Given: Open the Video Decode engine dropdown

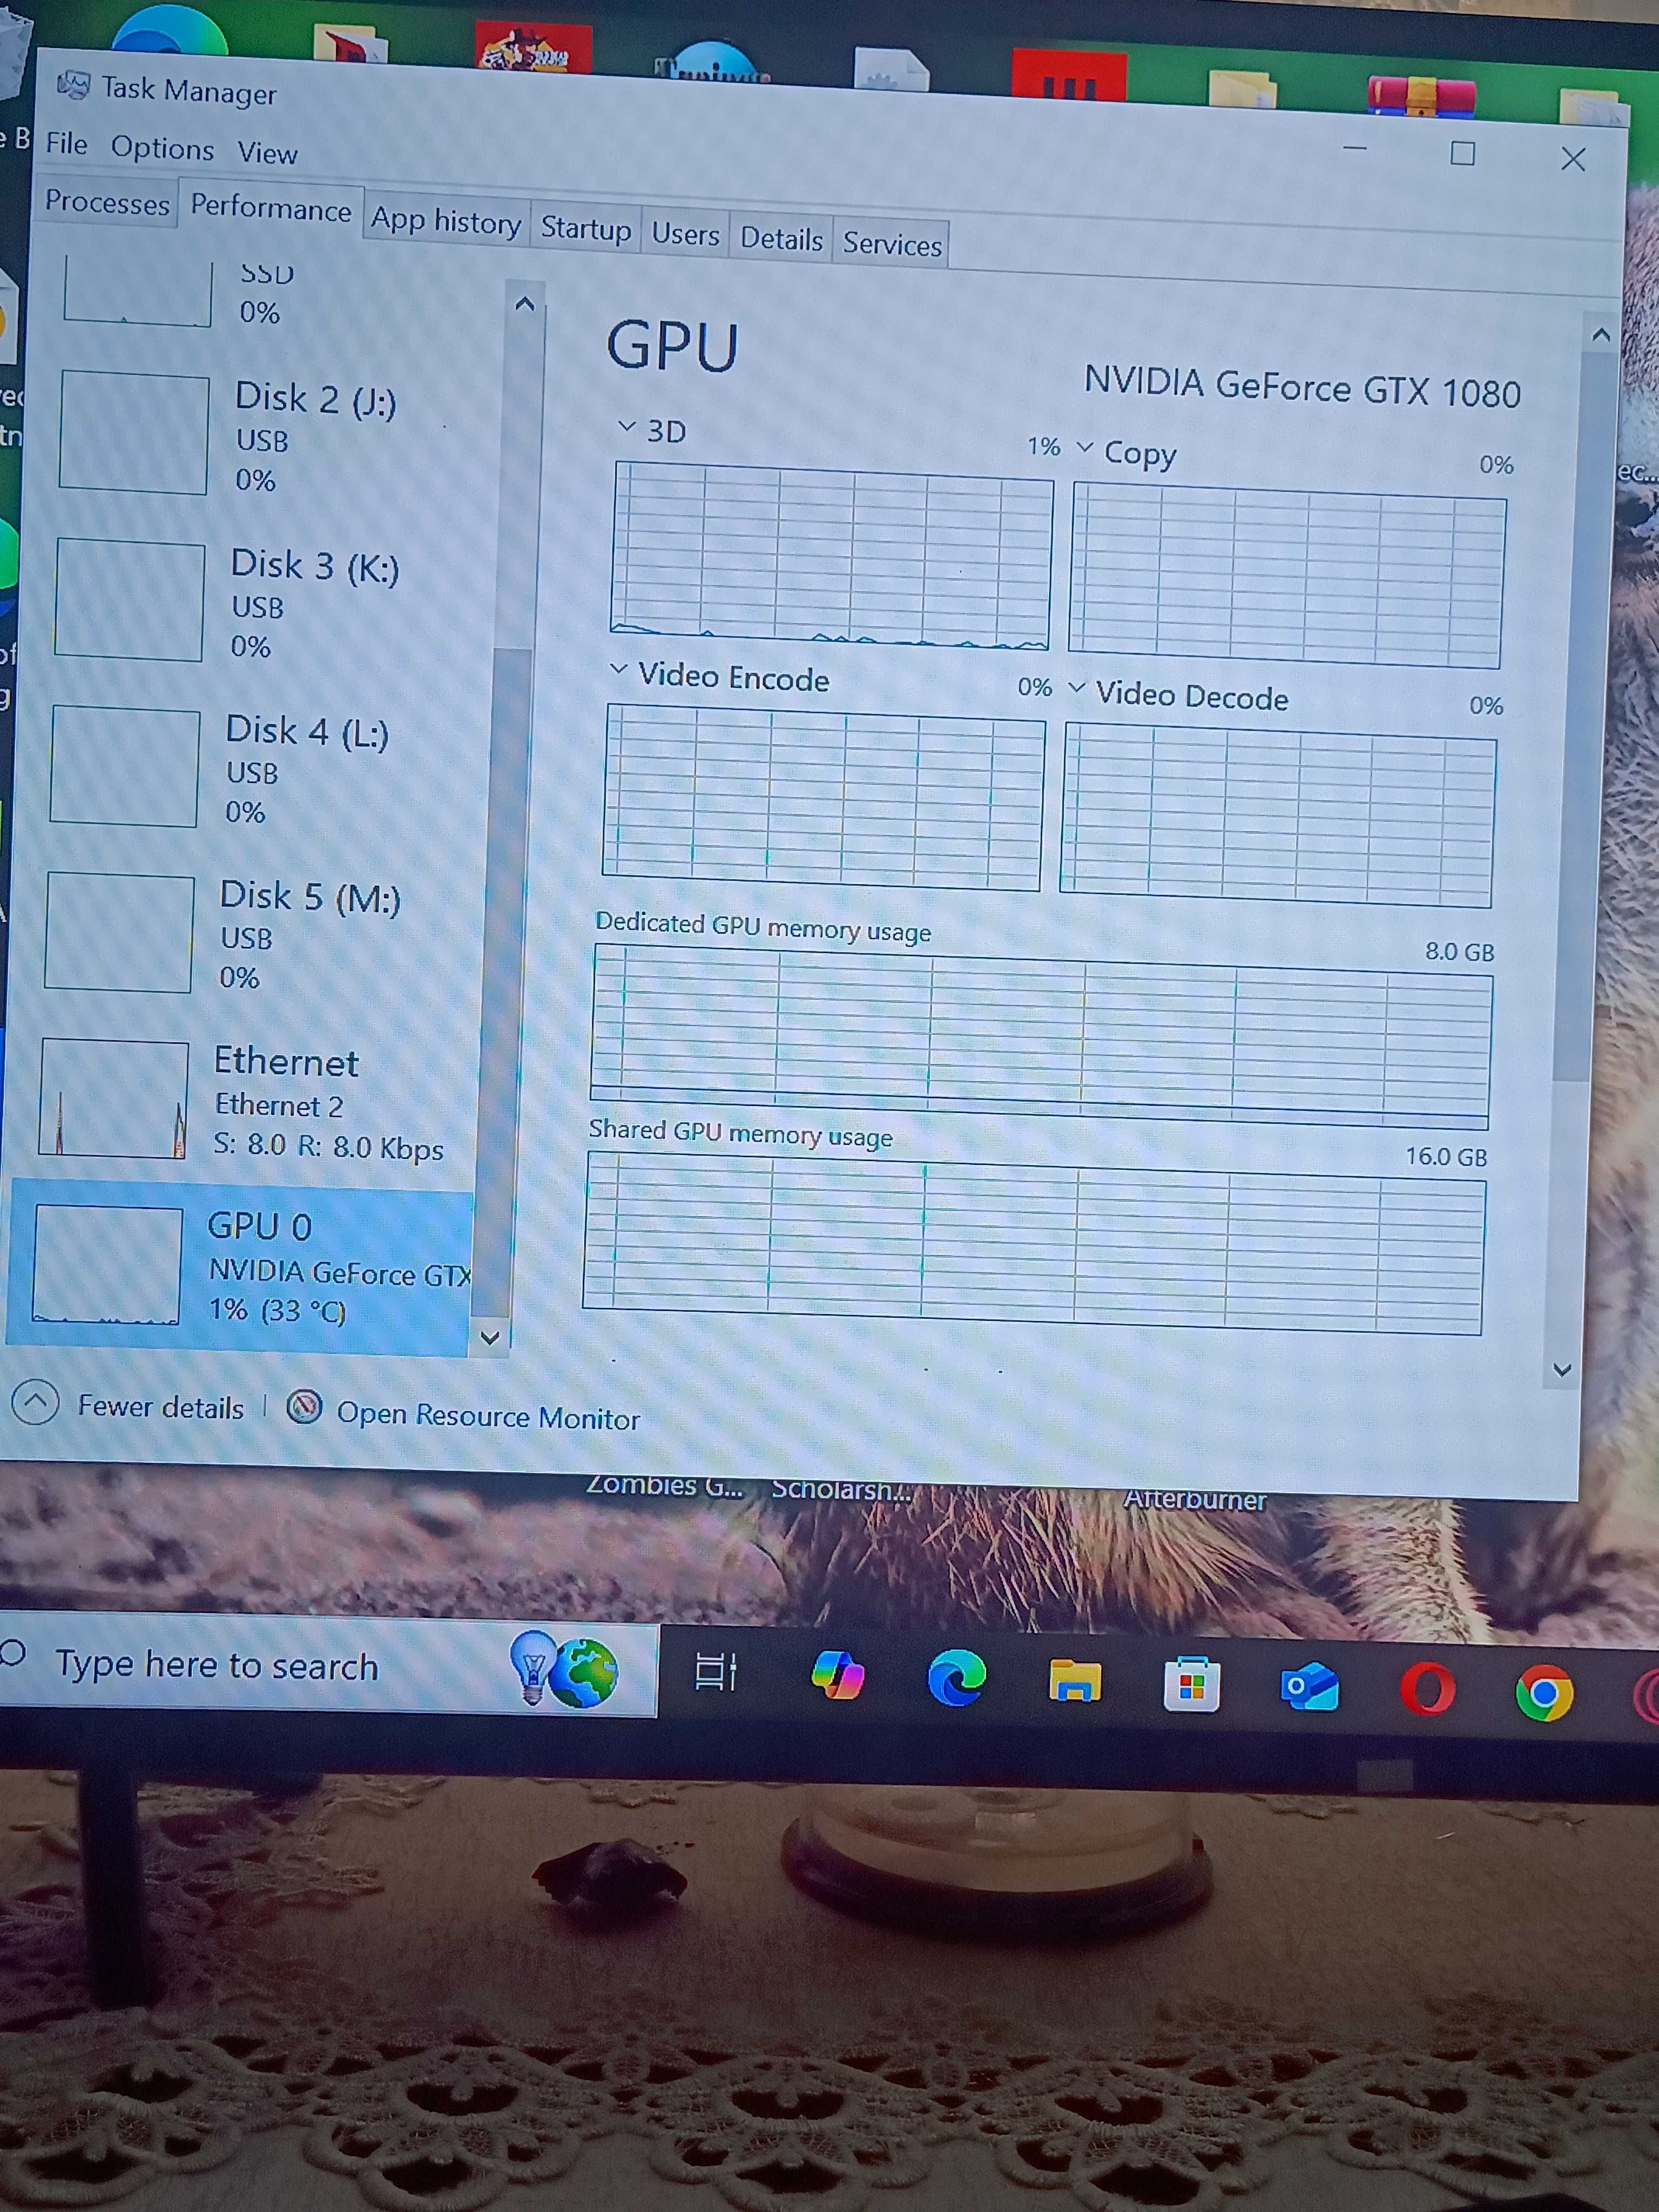Looking at the screenshot, I should pos(1077,688).
